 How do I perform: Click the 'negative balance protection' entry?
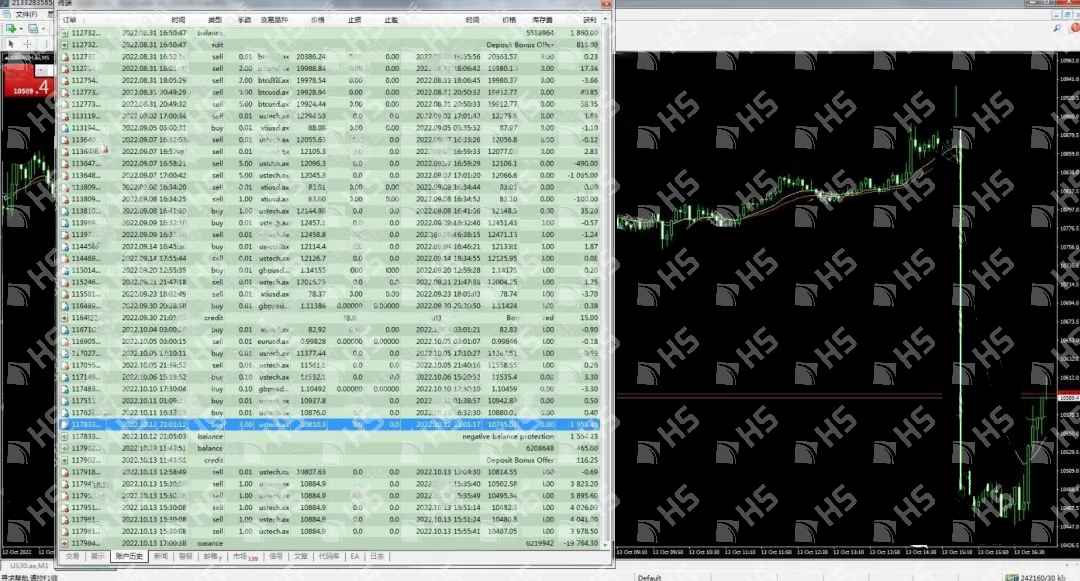508,436
